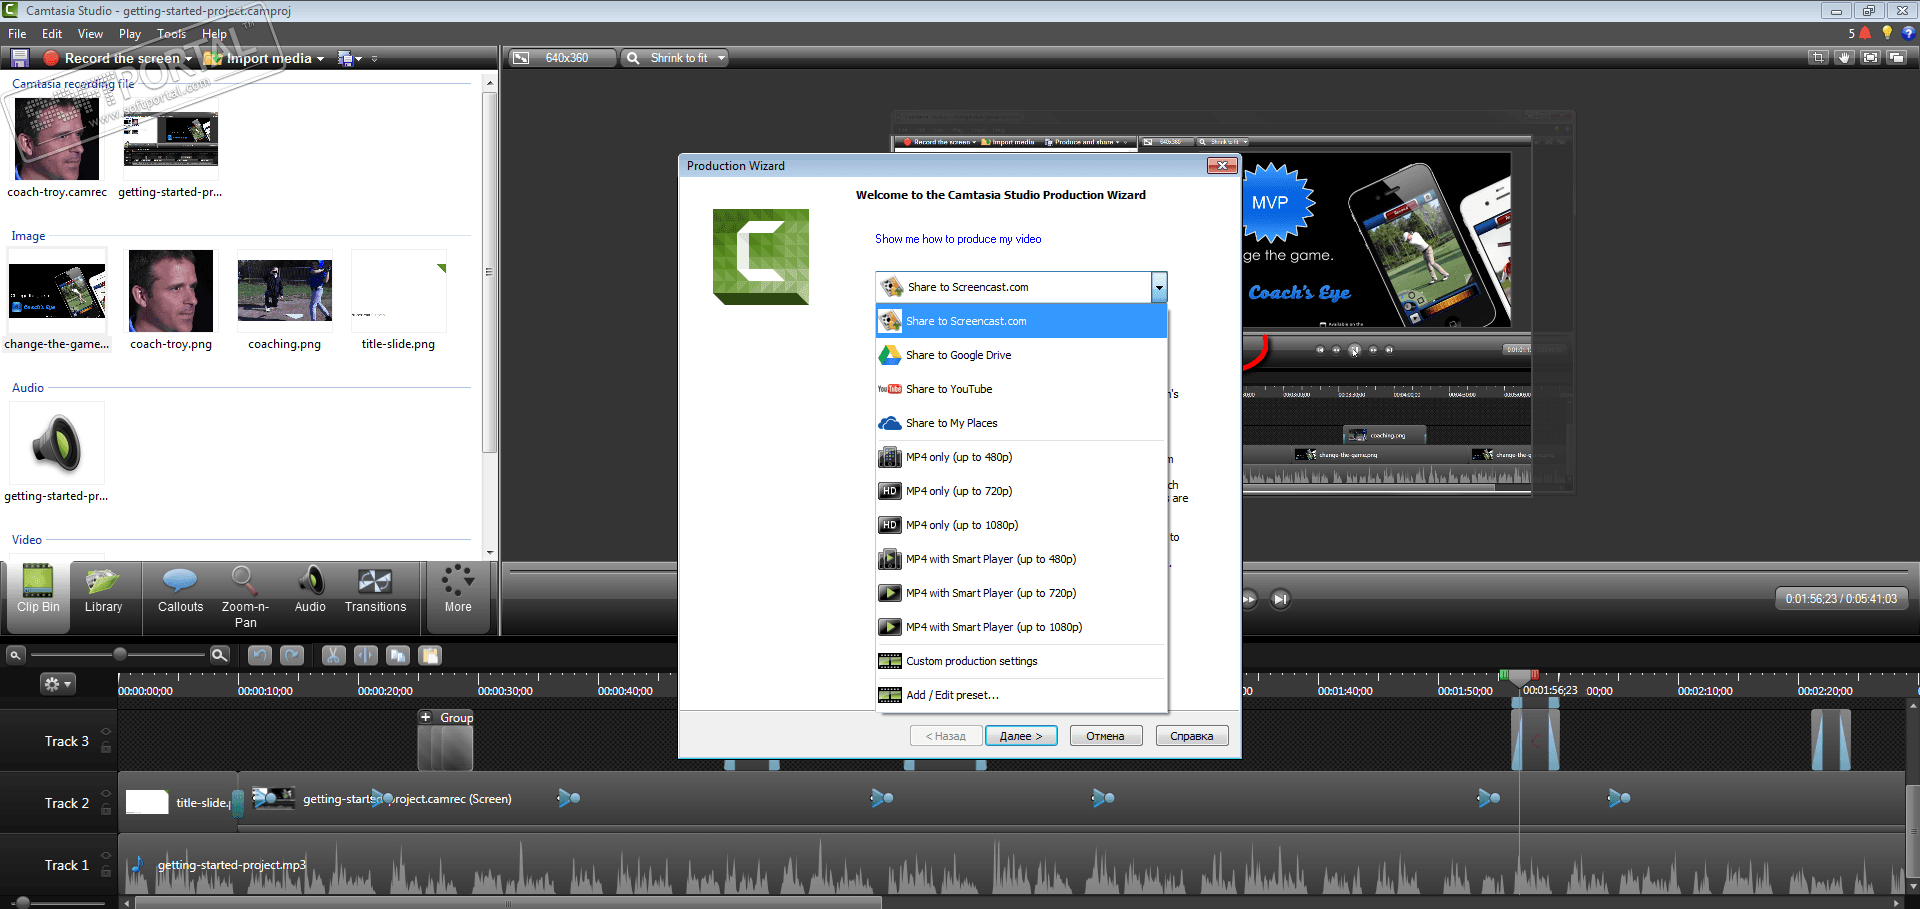This screenshot has height=909, width=1920.
Task: Click the Split icon on timeline toolbar
Action: coord(366,655)
